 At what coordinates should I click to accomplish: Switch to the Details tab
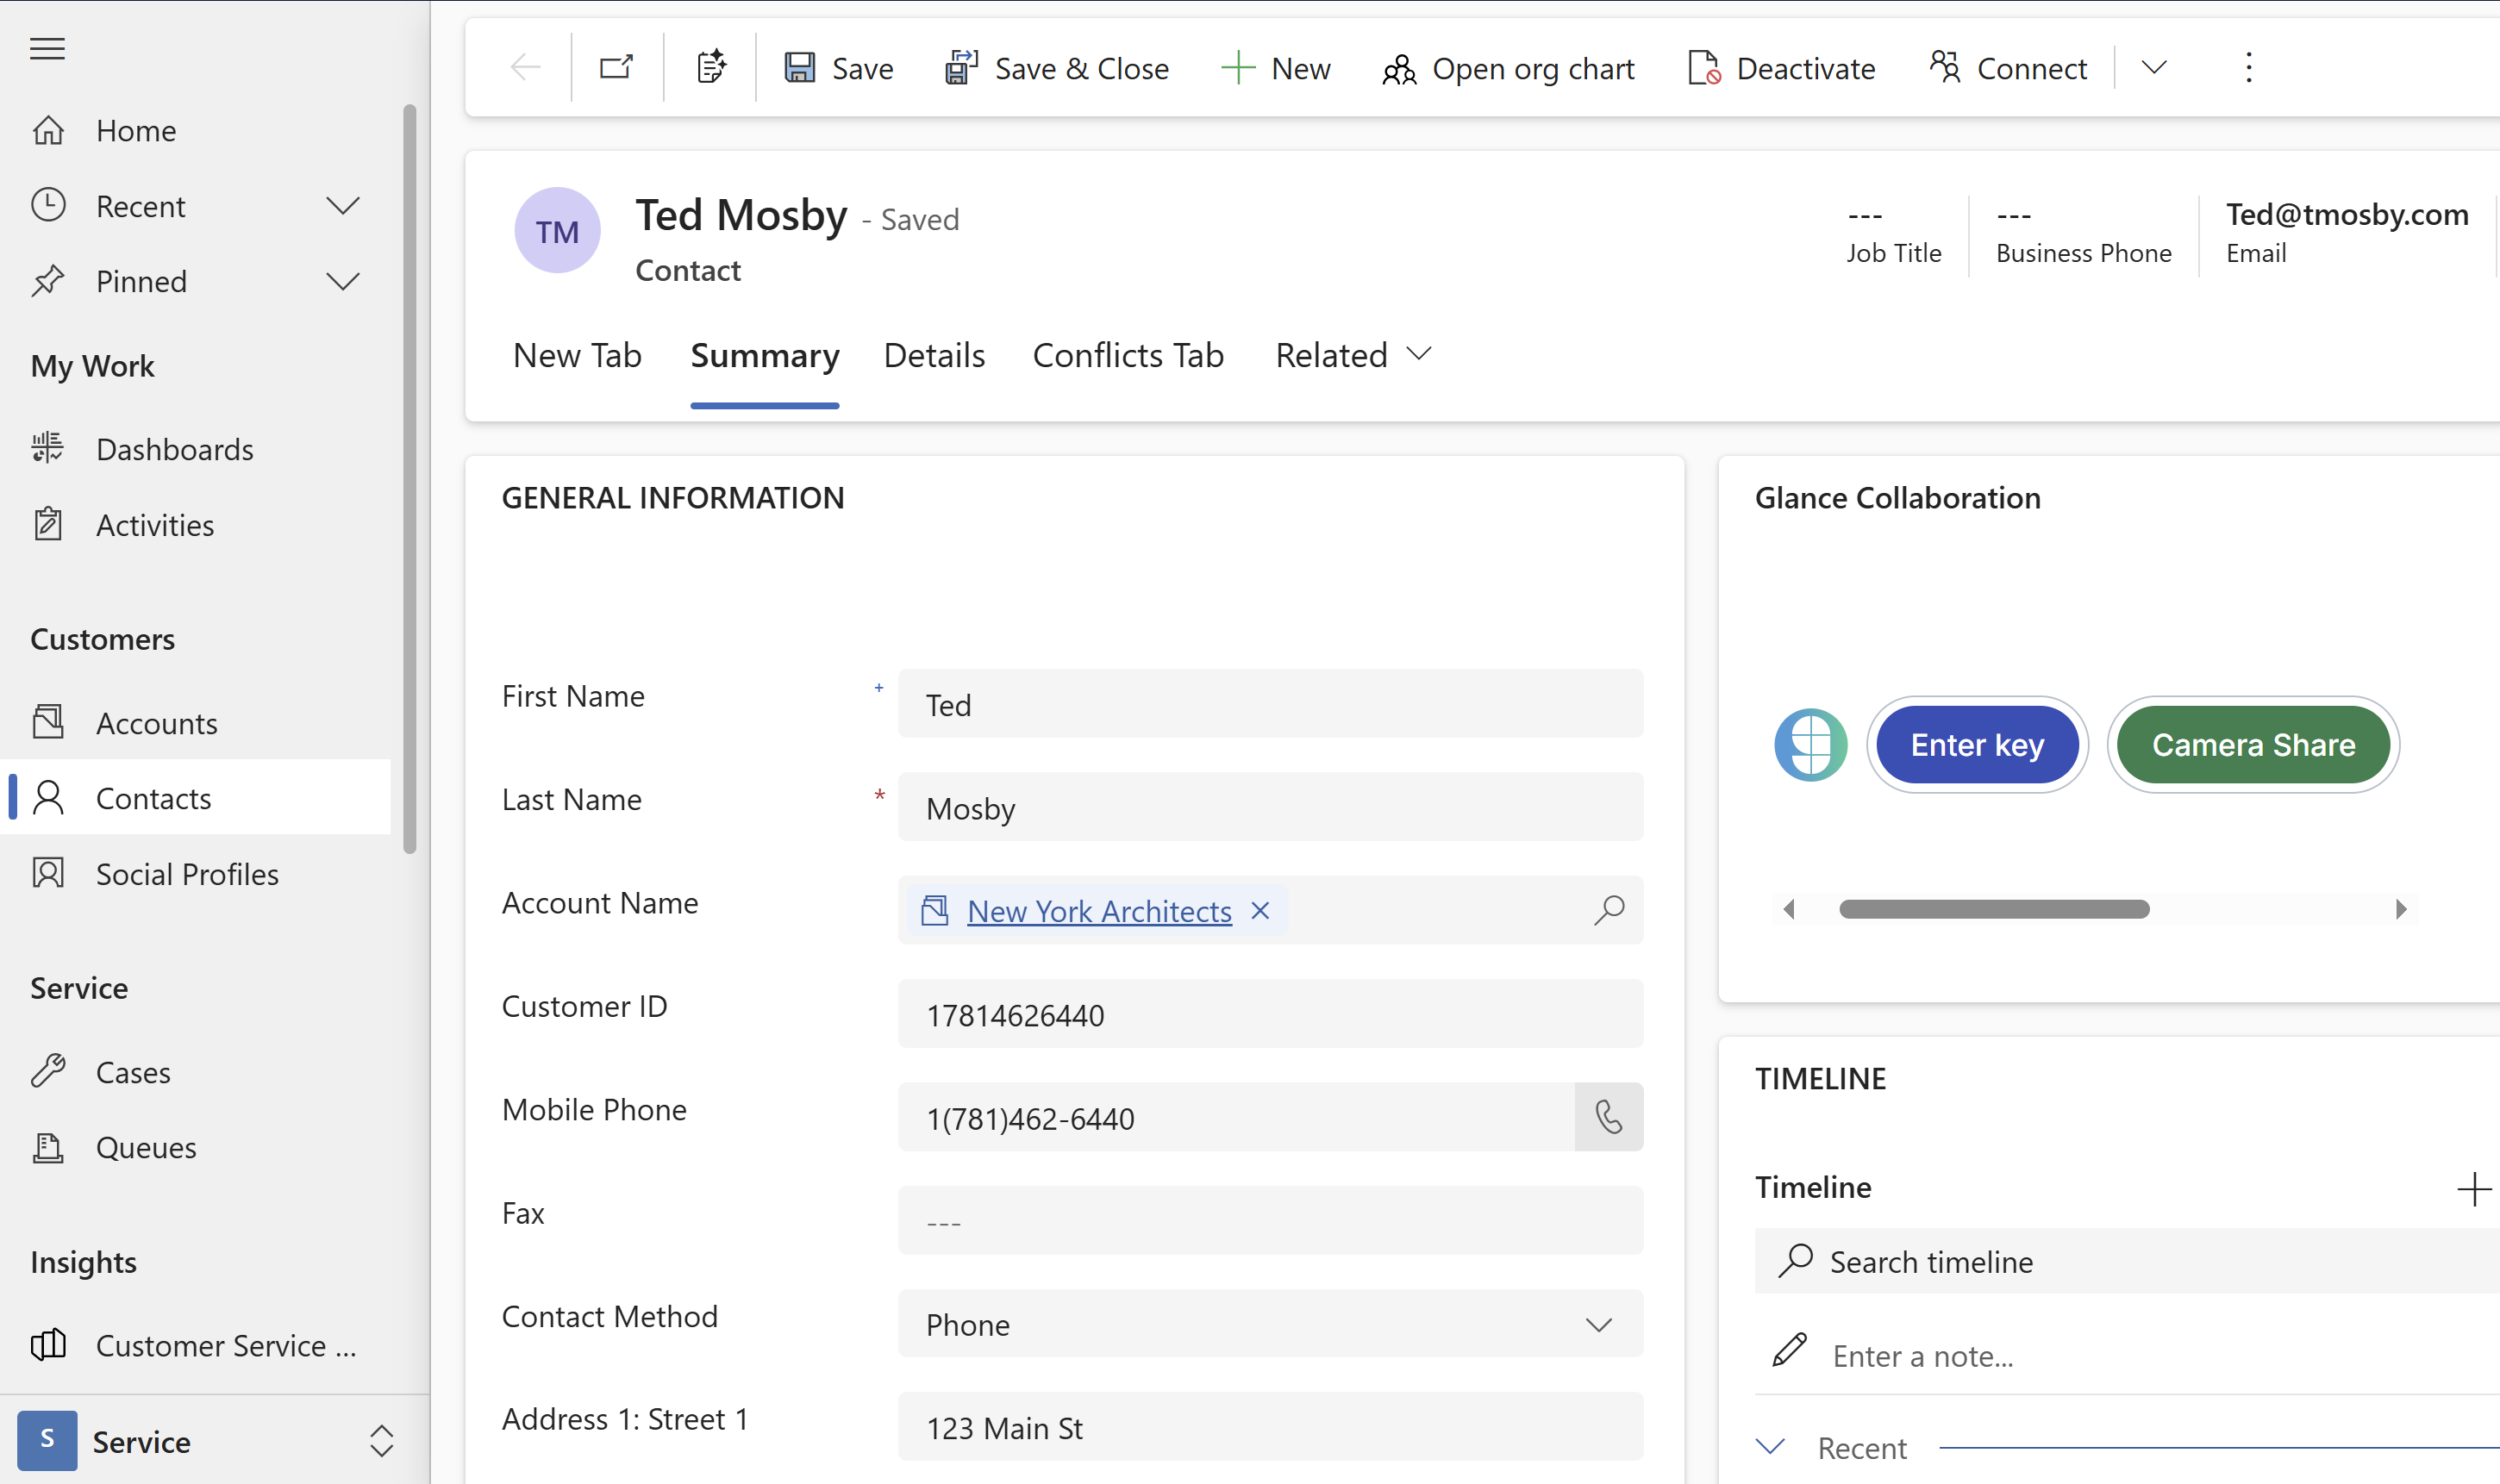point(934,355)
